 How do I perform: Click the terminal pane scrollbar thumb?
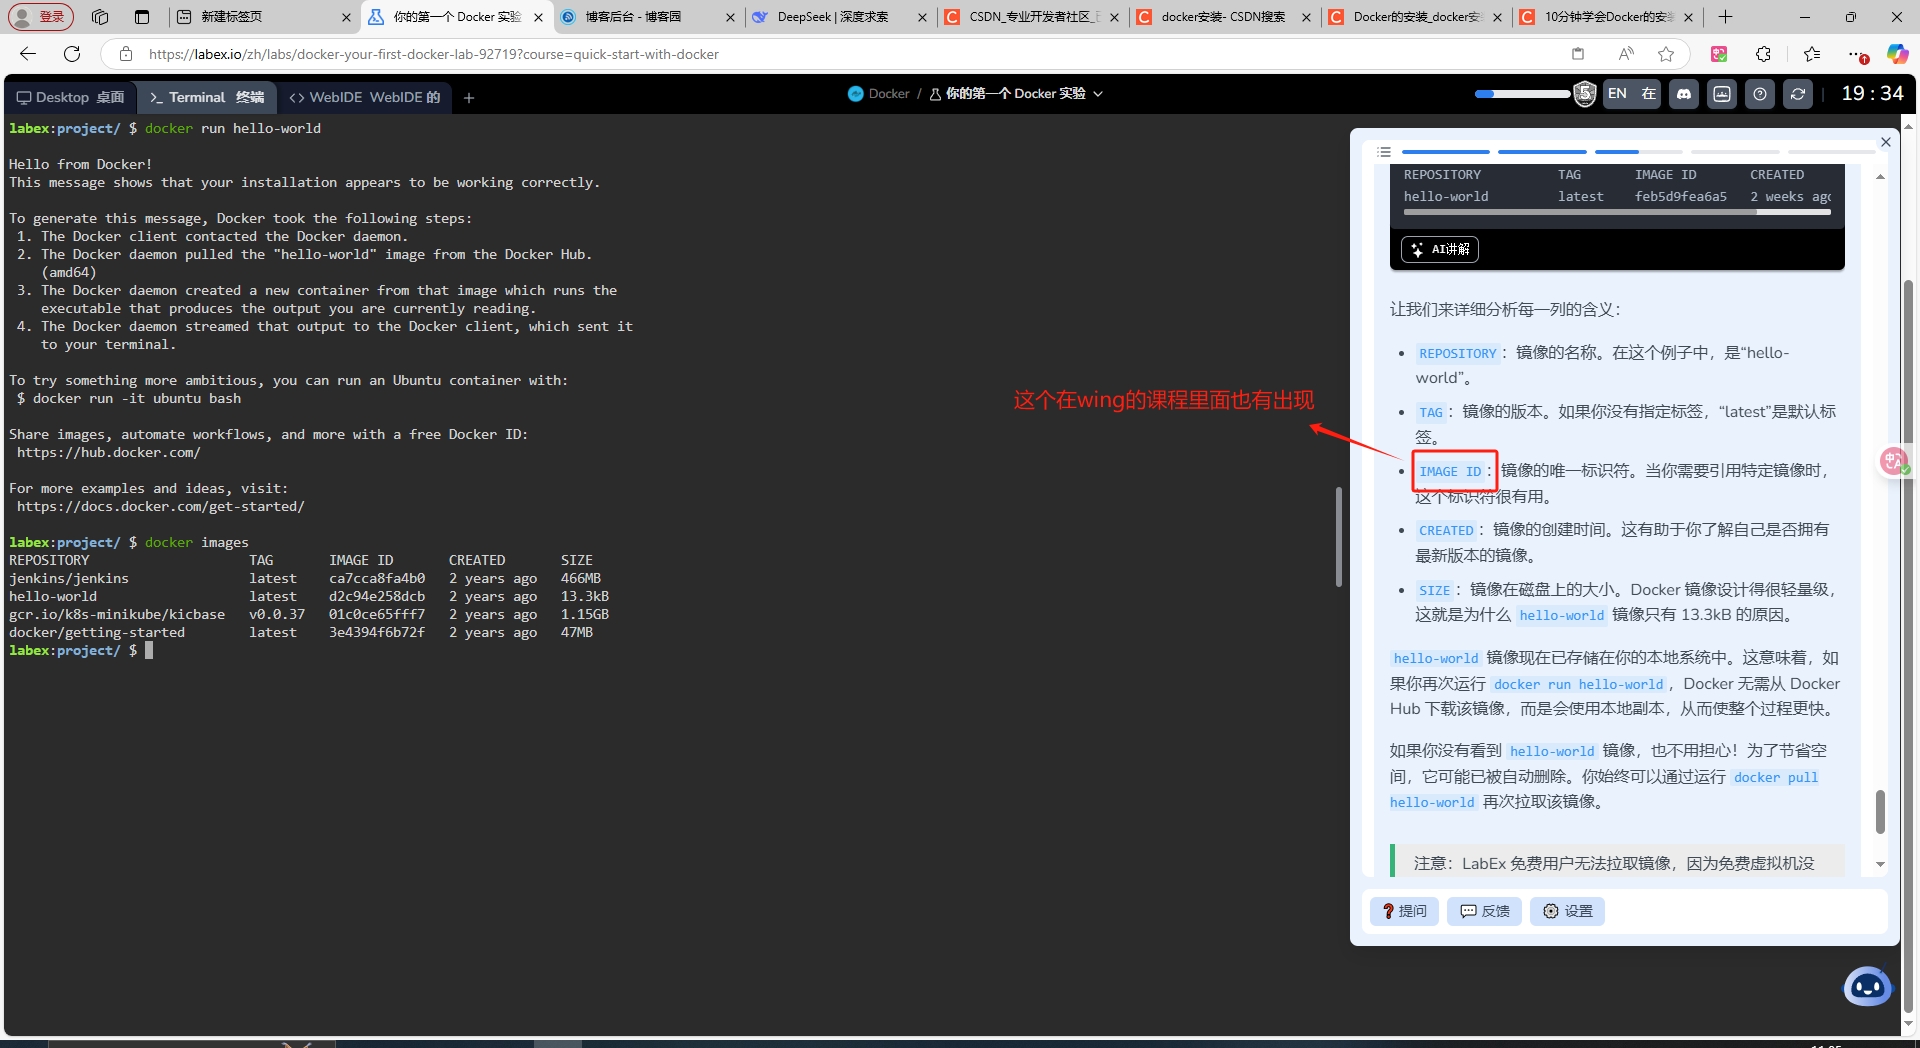point(1338,536)
